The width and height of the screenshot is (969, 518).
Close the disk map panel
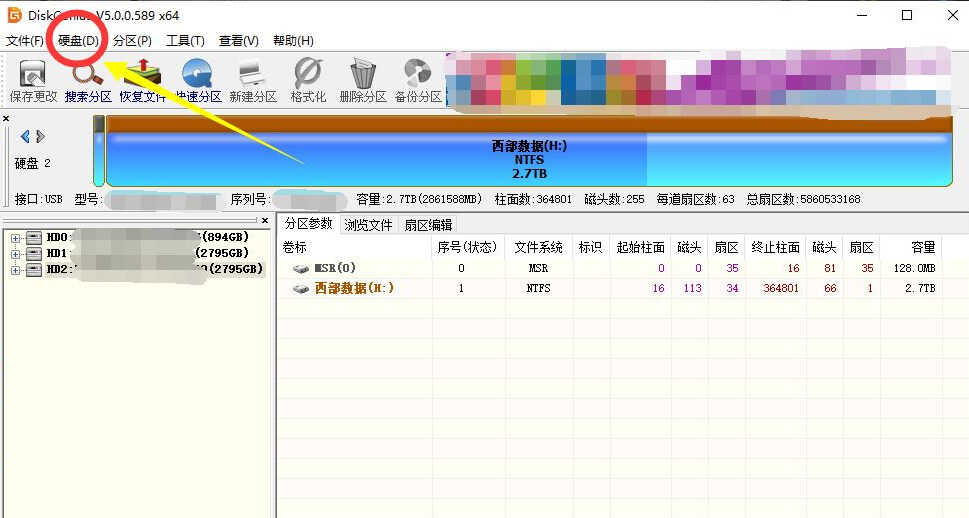click(x=6, y=118)
